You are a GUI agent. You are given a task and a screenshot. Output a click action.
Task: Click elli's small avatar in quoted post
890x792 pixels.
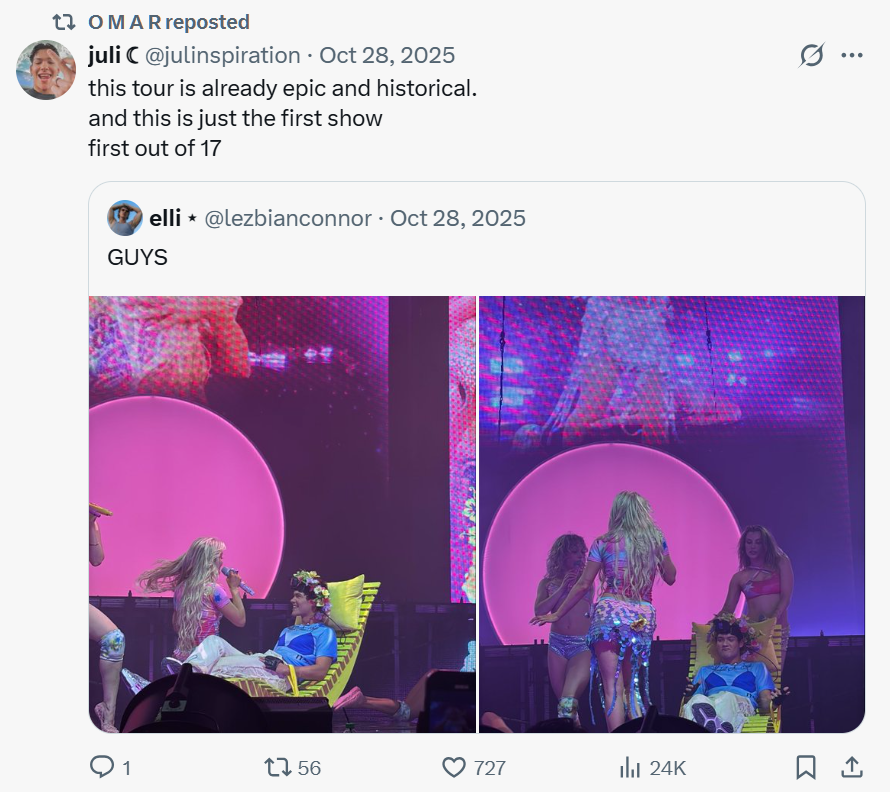tap(125, 218)
